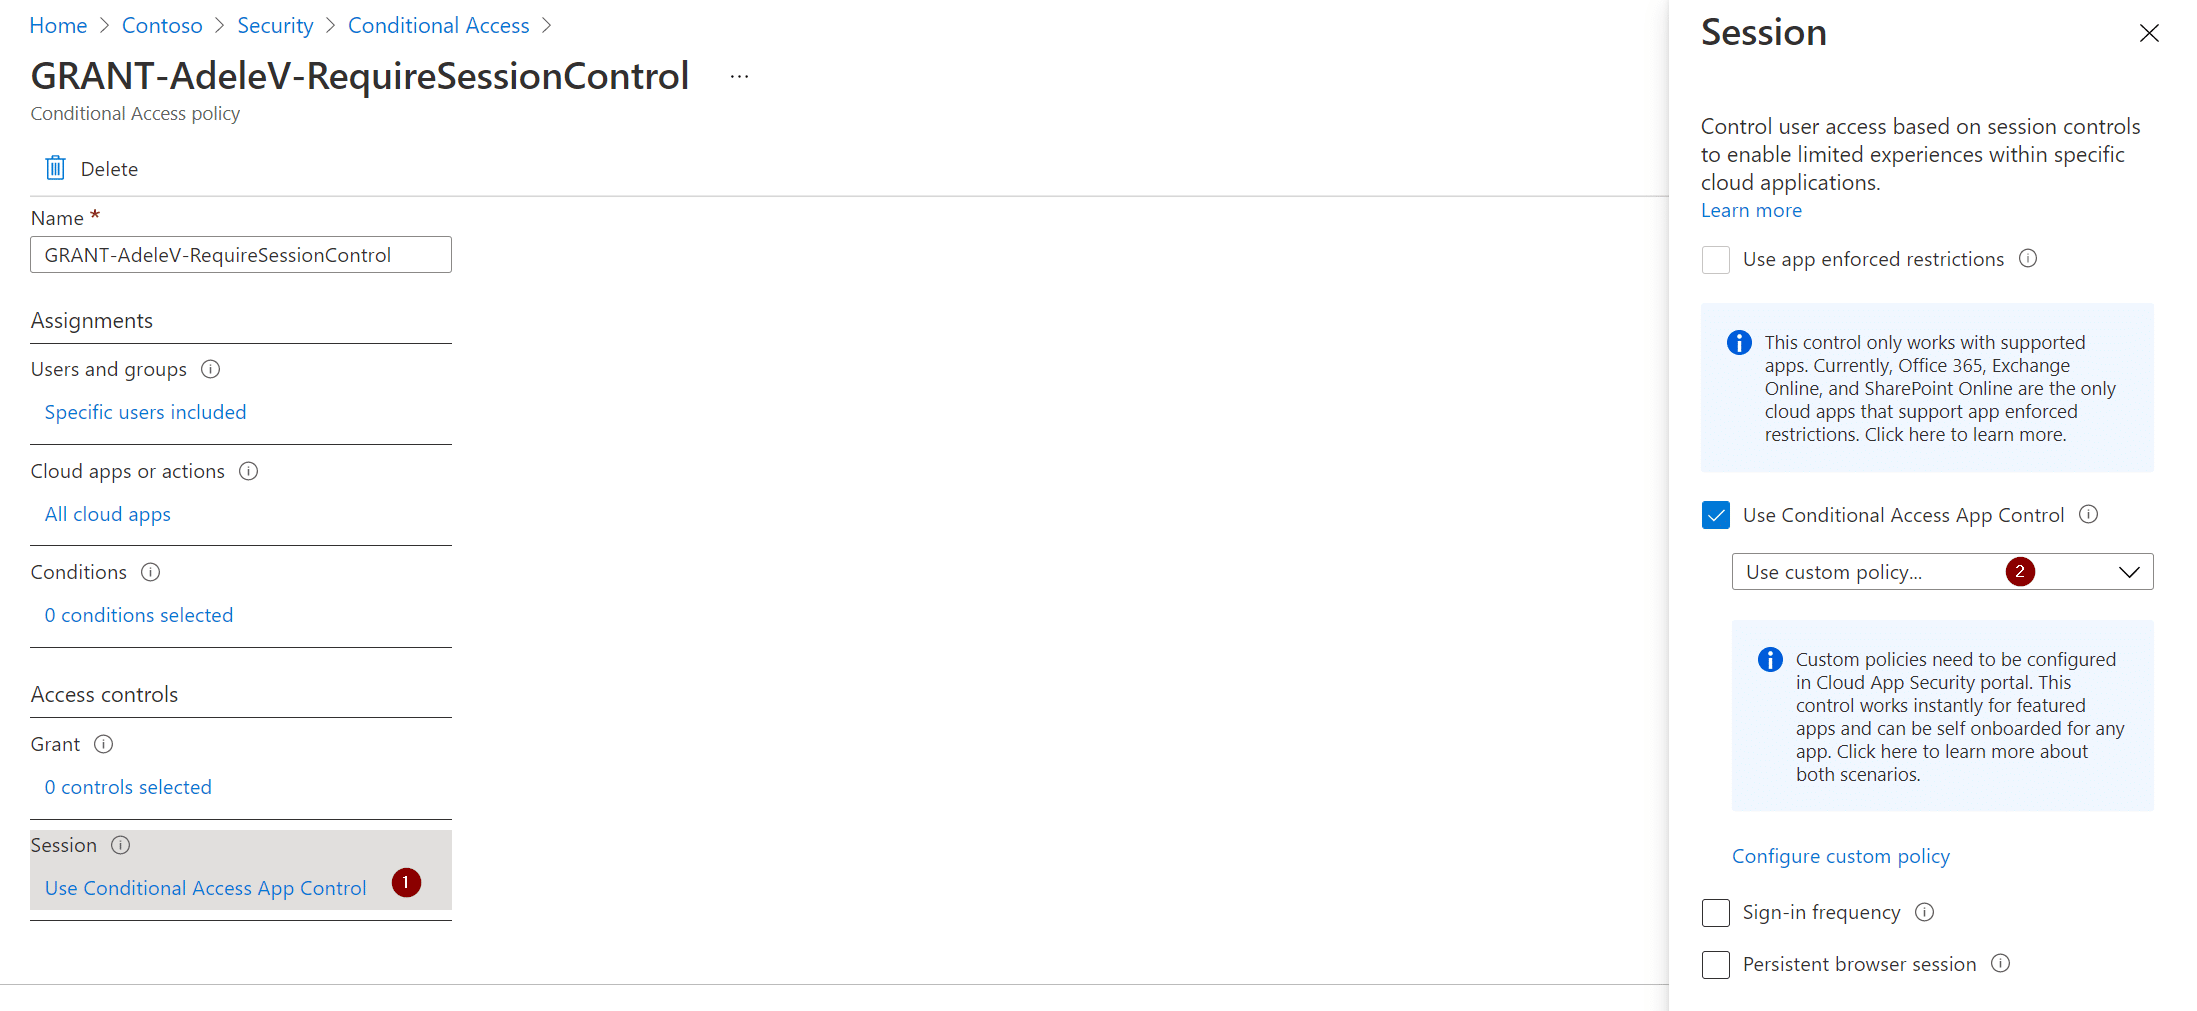This screenshot has width=2197, height=1011.
Task: Open the ellipsis more options menu
Action: tap(739, 77)
